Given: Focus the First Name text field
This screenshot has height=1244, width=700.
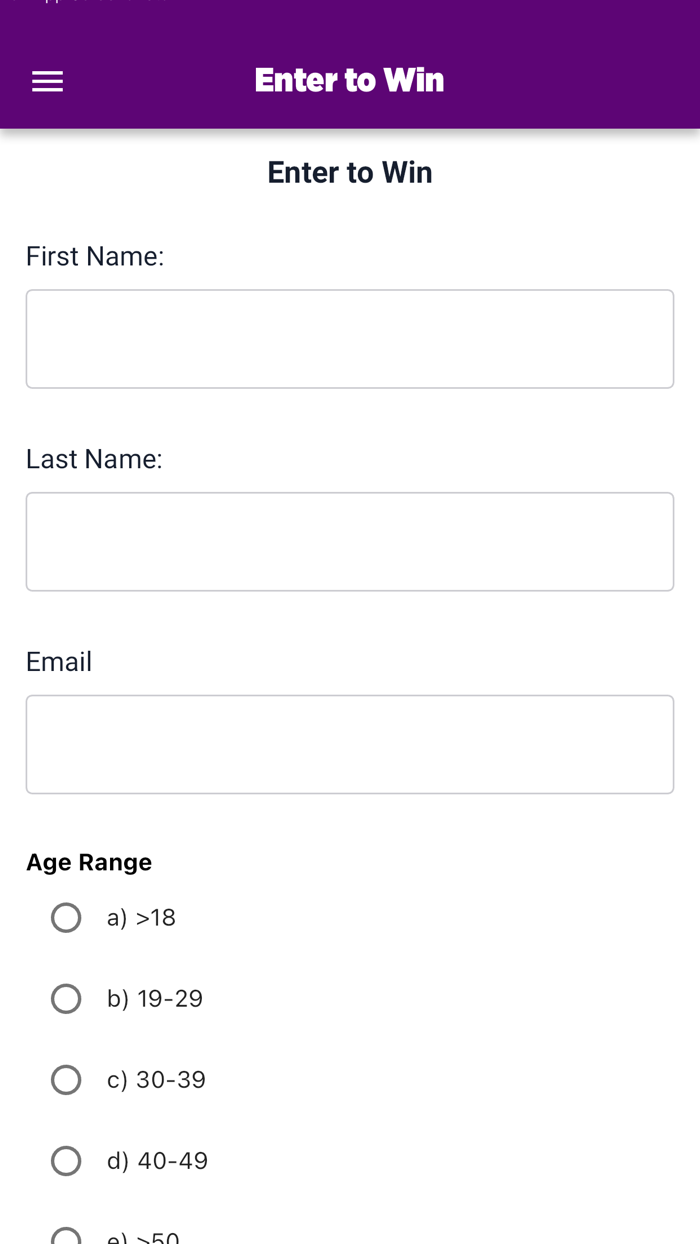Looking at the screenshot, I should pyautogui.click(x=349, y=339).
